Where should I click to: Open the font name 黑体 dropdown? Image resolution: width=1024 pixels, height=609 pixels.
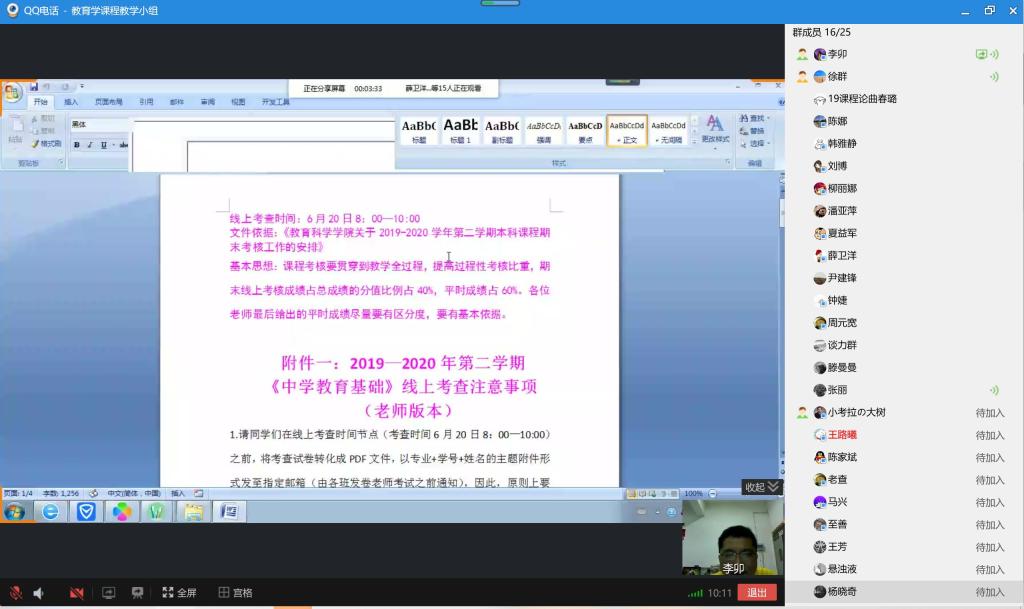coord(99,125)
